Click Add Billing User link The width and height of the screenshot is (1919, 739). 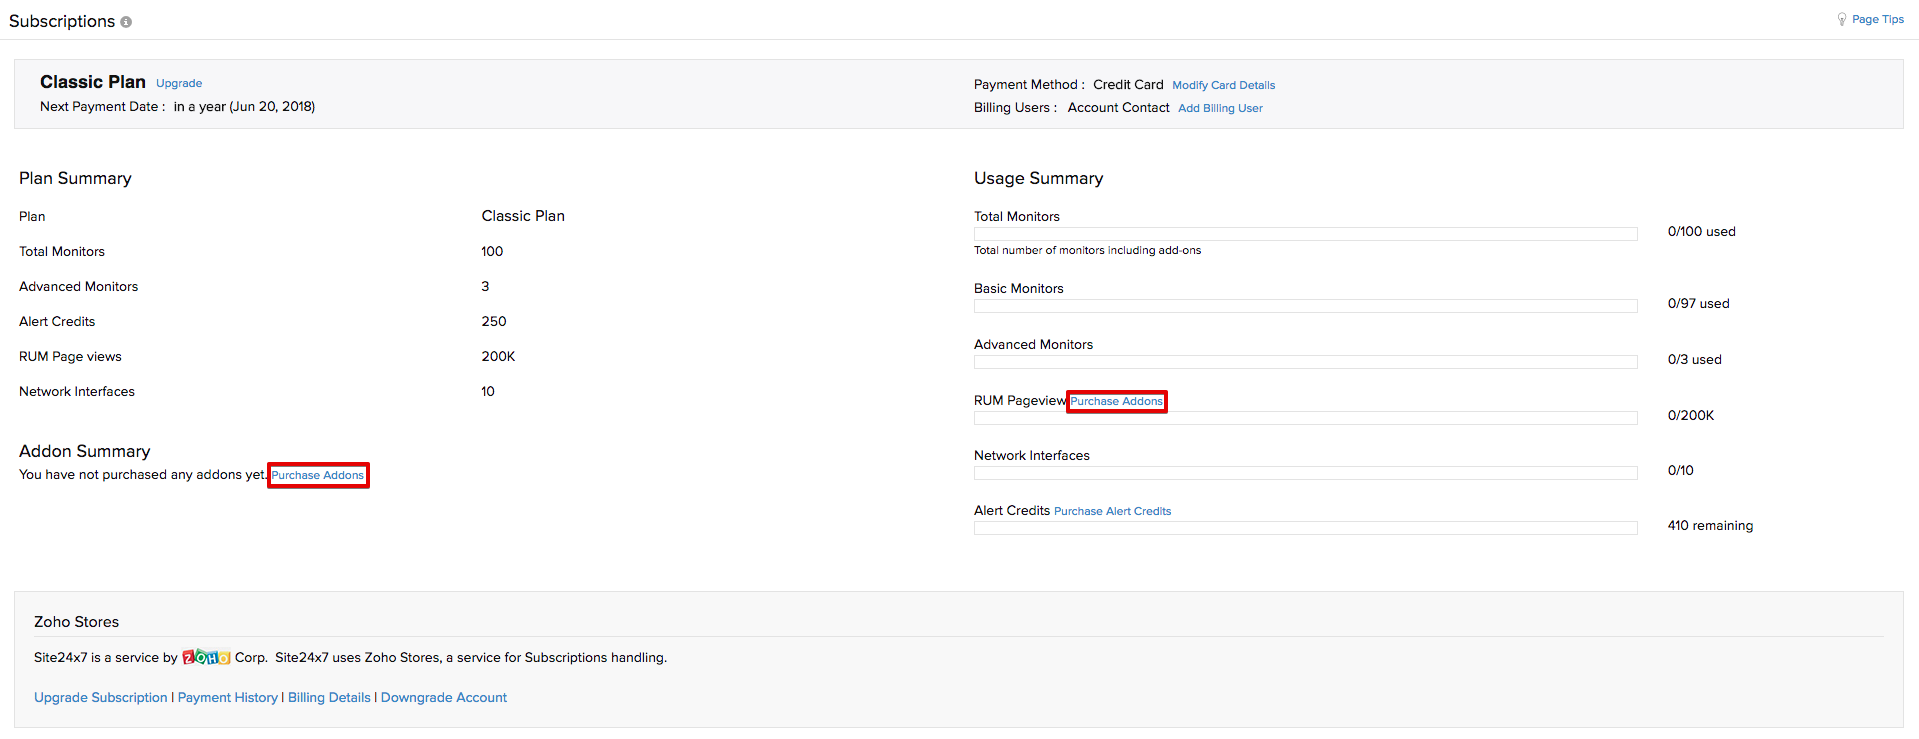pyautogui.click(x=1220, y=108)
